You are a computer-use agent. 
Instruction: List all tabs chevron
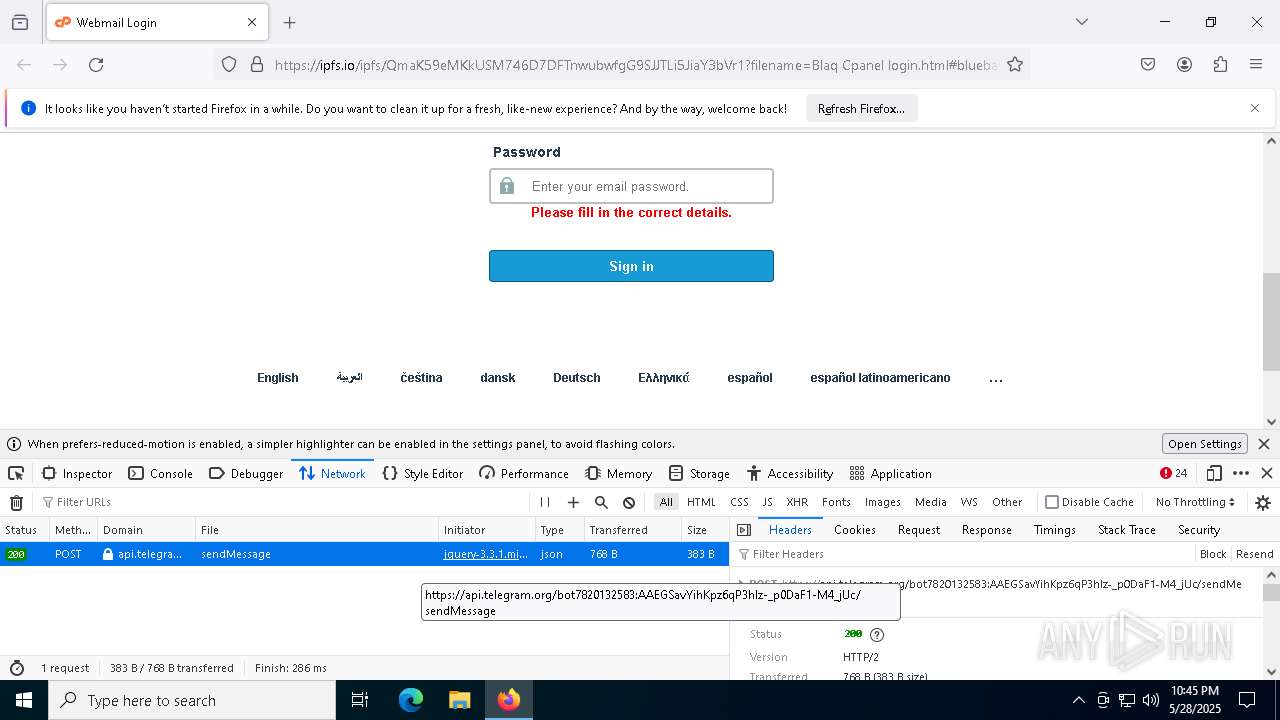tap(1081, 22)
